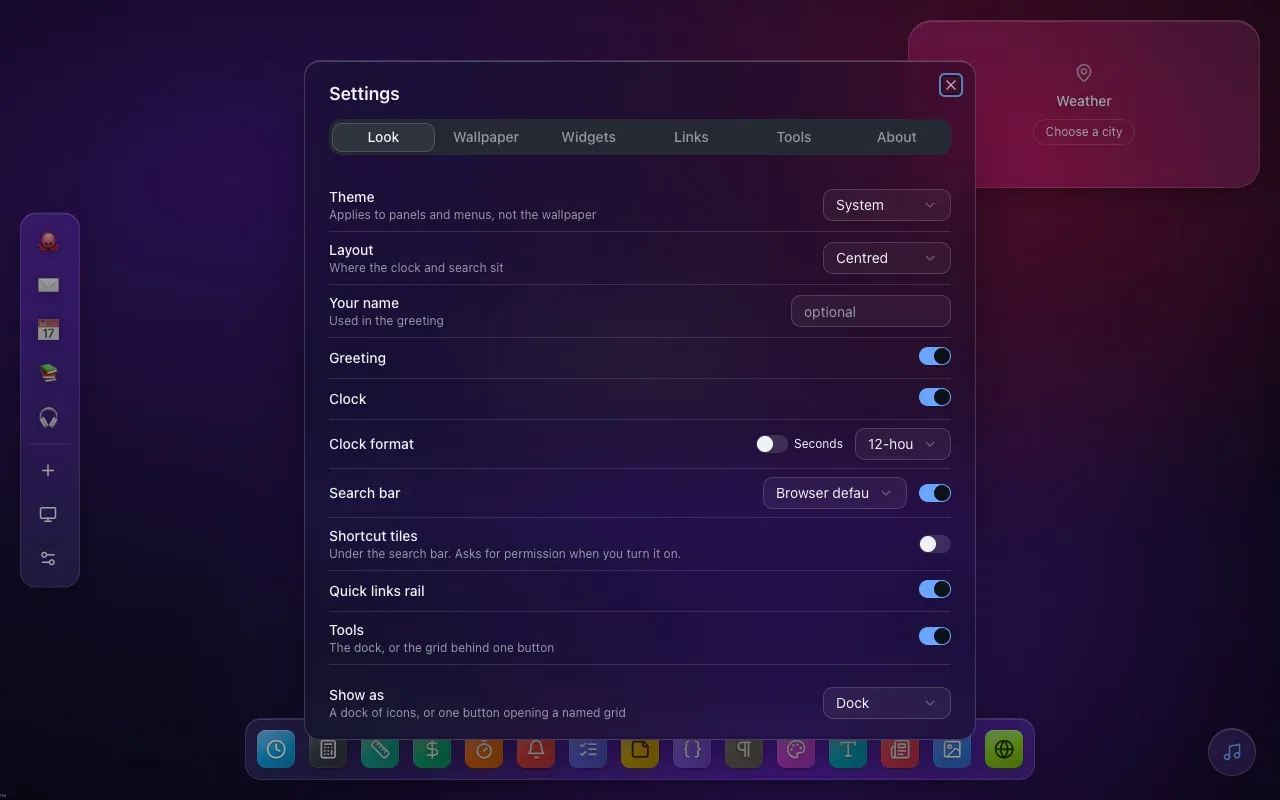Click the Your name input field
The width and height of the screenshot is (1280, 800).
(871, 311)
